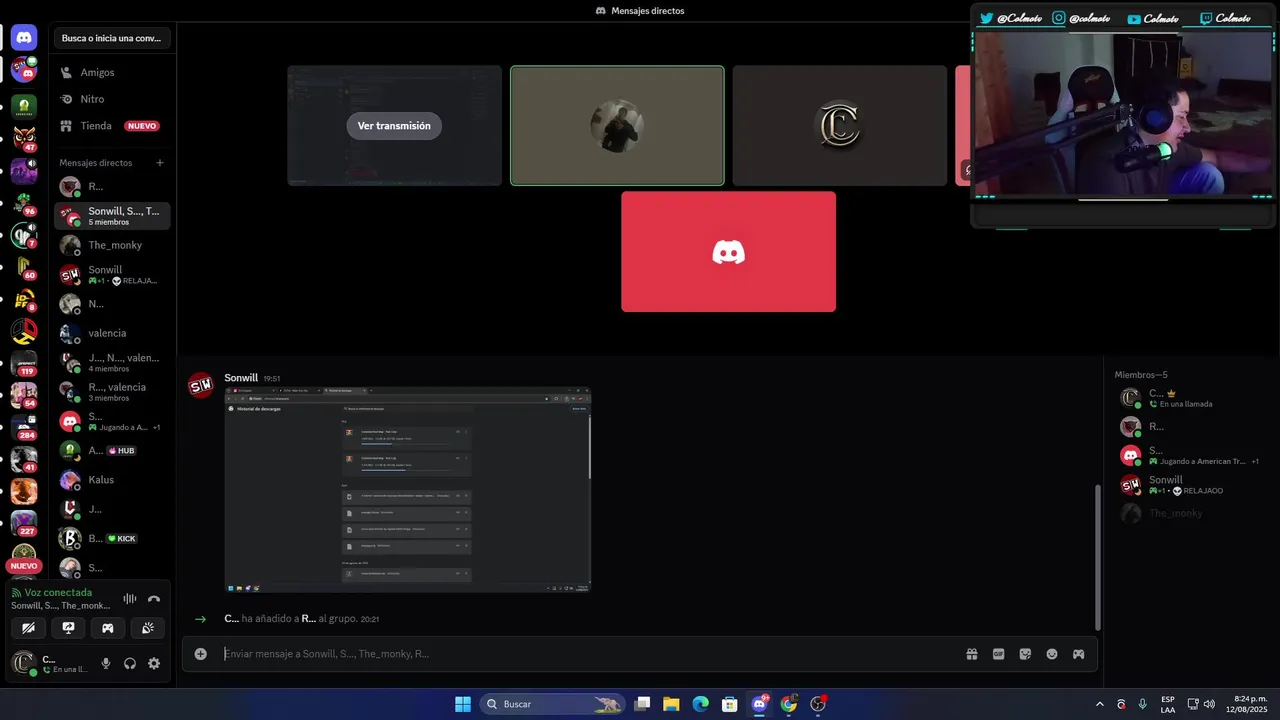
Task: Open noise suppression waveform icon
Action: click(x=129, y=599)
